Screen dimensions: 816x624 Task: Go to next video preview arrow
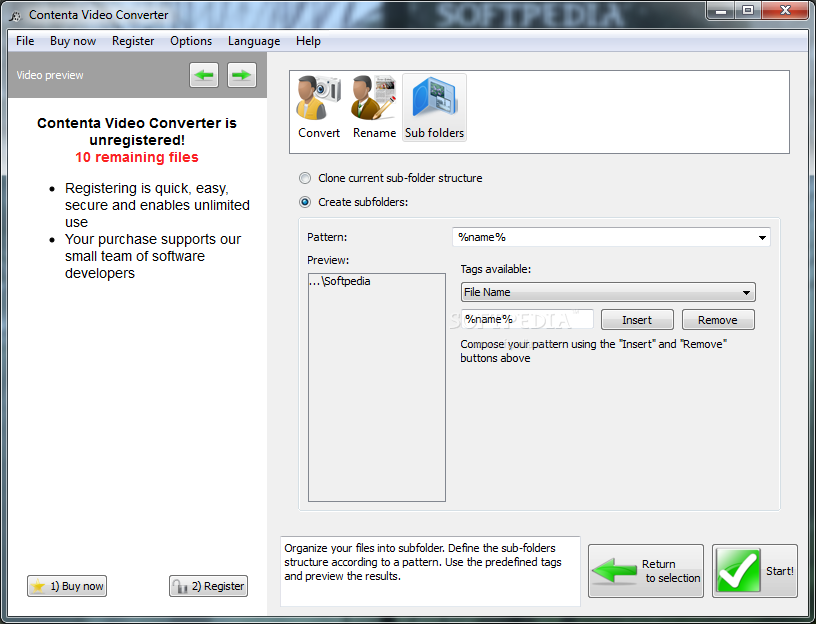point(241,75)
